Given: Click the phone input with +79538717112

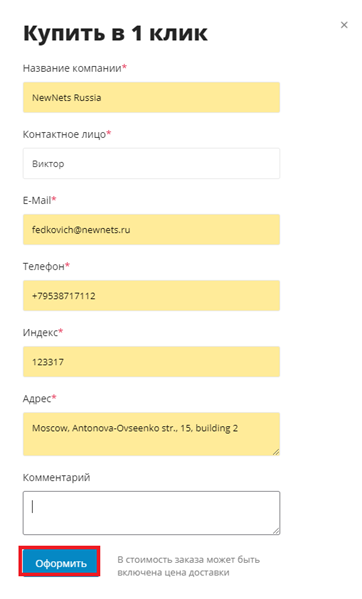Looking at the screenshot, I should (x=151, y=296).
